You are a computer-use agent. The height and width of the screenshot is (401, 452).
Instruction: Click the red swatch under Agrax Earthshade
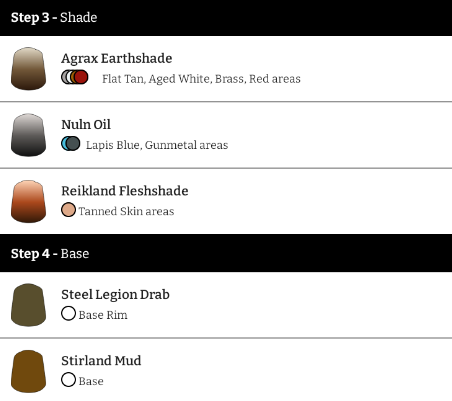click(x=81, y=77)
